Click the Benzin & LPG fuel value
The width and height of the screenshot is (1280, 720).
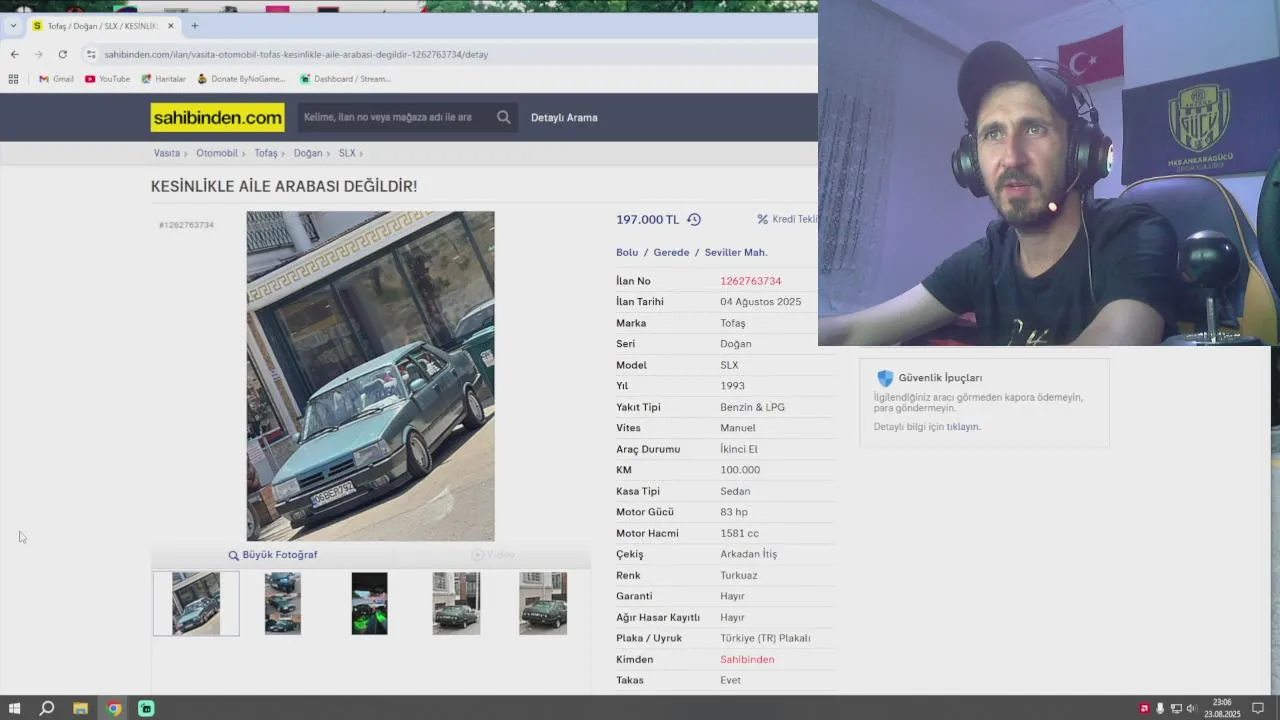[752, 407]
